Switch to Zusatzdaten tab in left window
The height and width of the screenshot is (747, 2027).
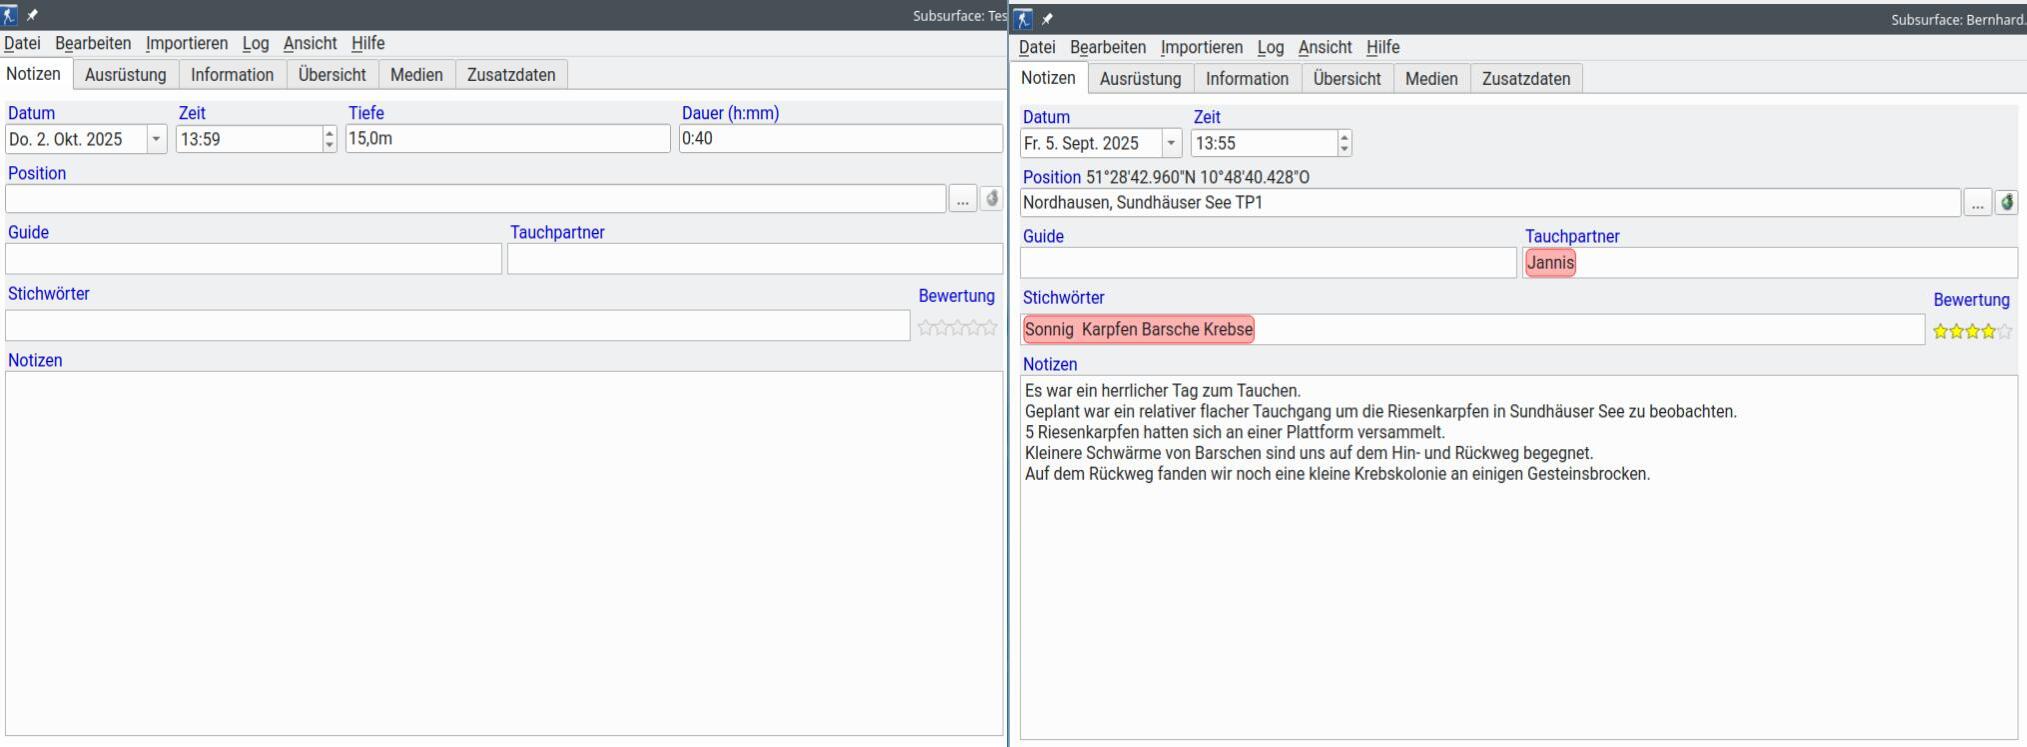coord(511,75)
